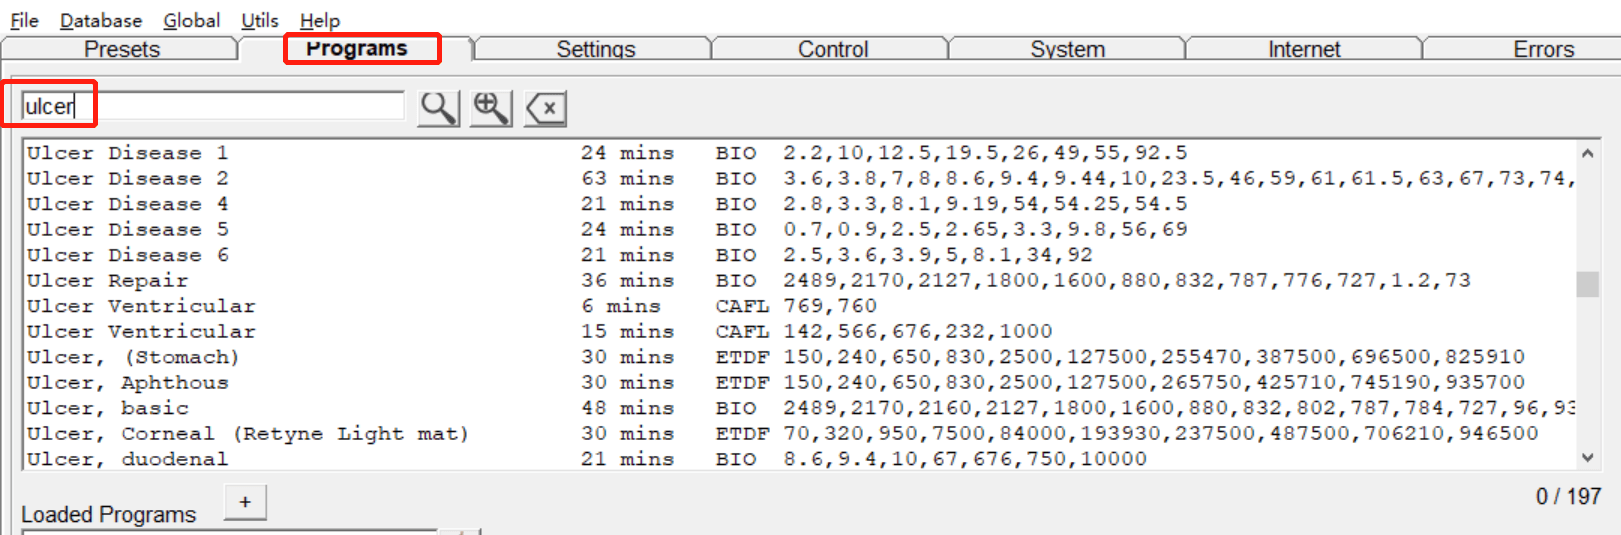The height and width of the screenshot is (535, 1621).
Task: Select Ulcer, Aphthous in the list
Action: 800,383
